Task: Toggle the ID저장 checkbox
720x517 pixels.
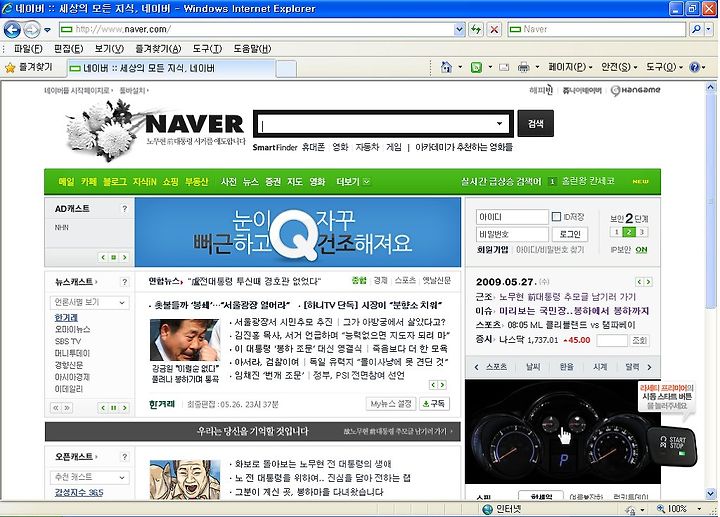Action: tap(556, 216)
